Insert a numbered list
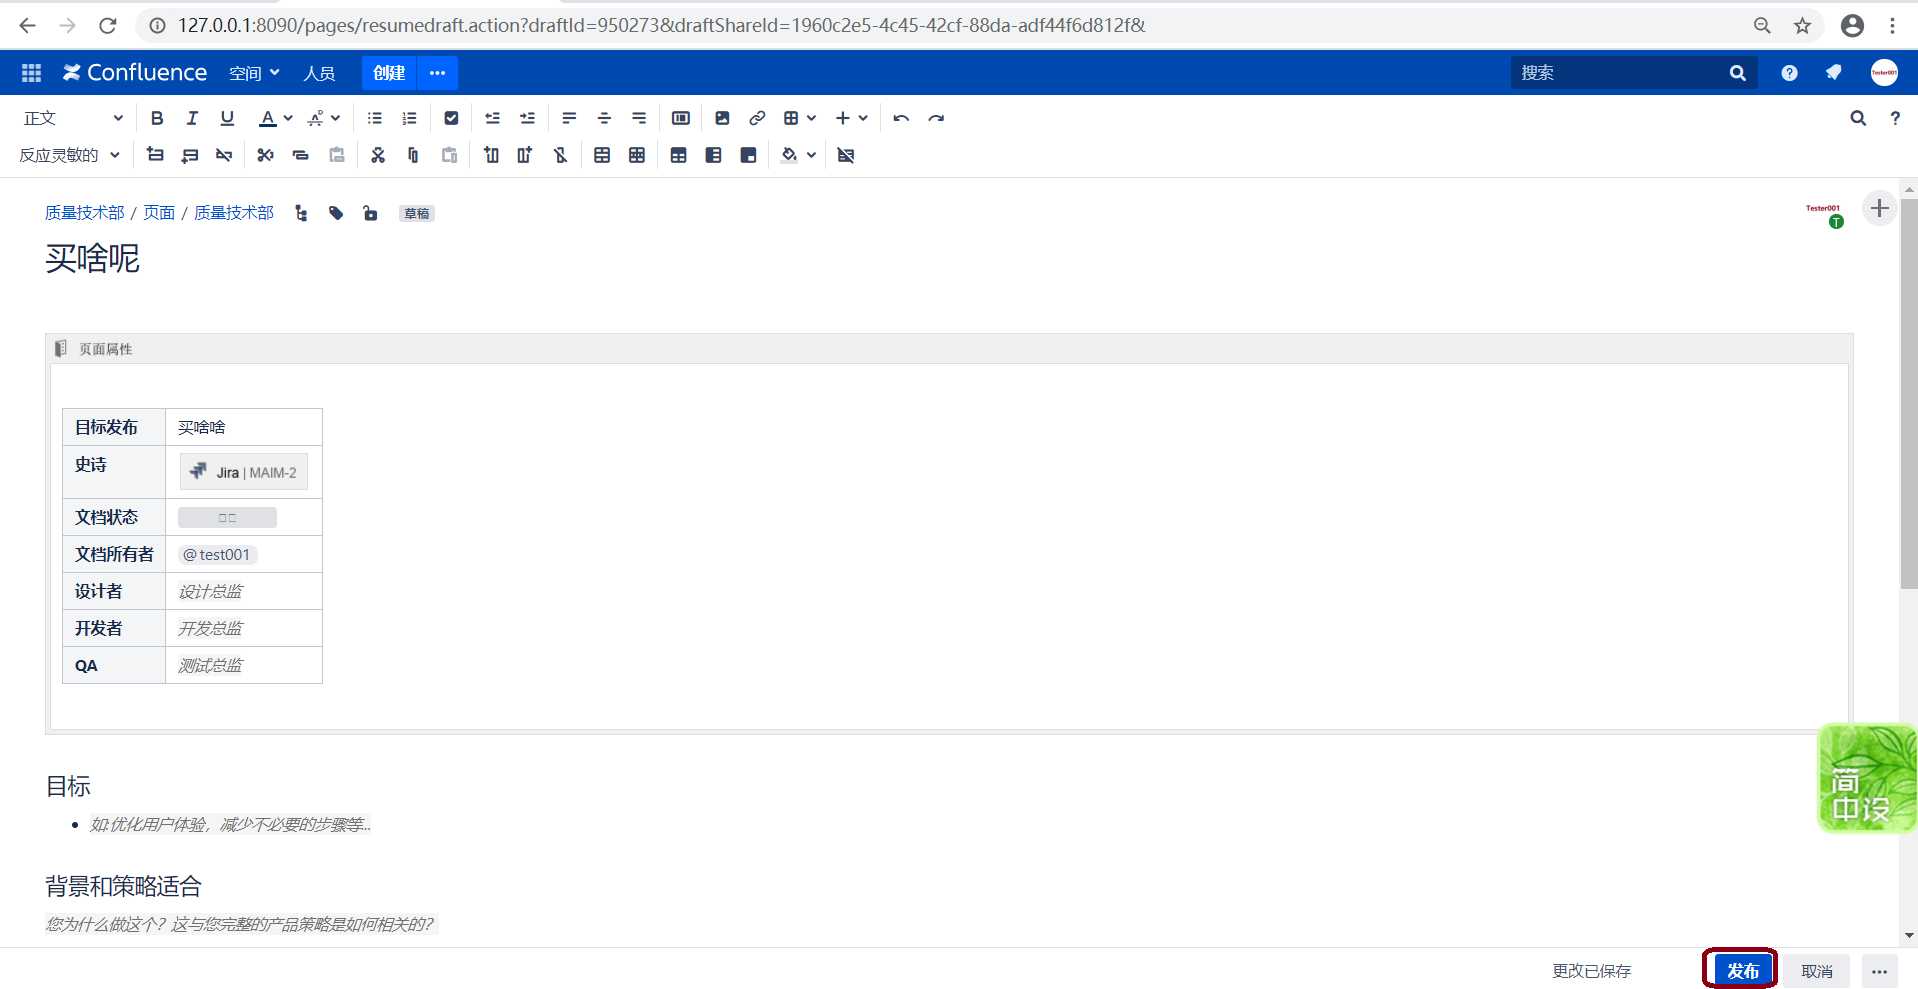1918x989 pixels. [x=409, y=118]
